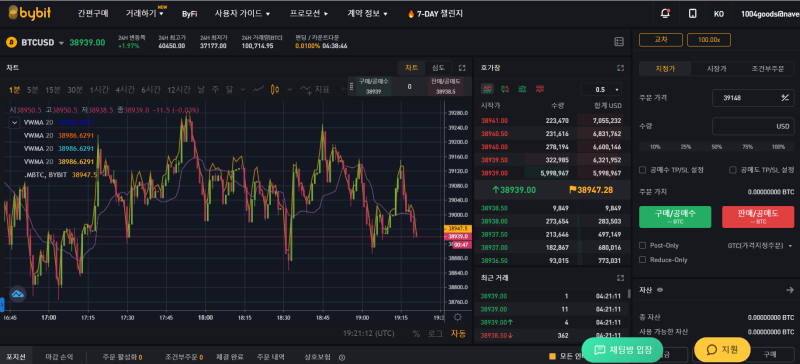Open the layout settings icon near BTCUSD
The width and height of the screenshot is (800, 364).
point(619,42)
